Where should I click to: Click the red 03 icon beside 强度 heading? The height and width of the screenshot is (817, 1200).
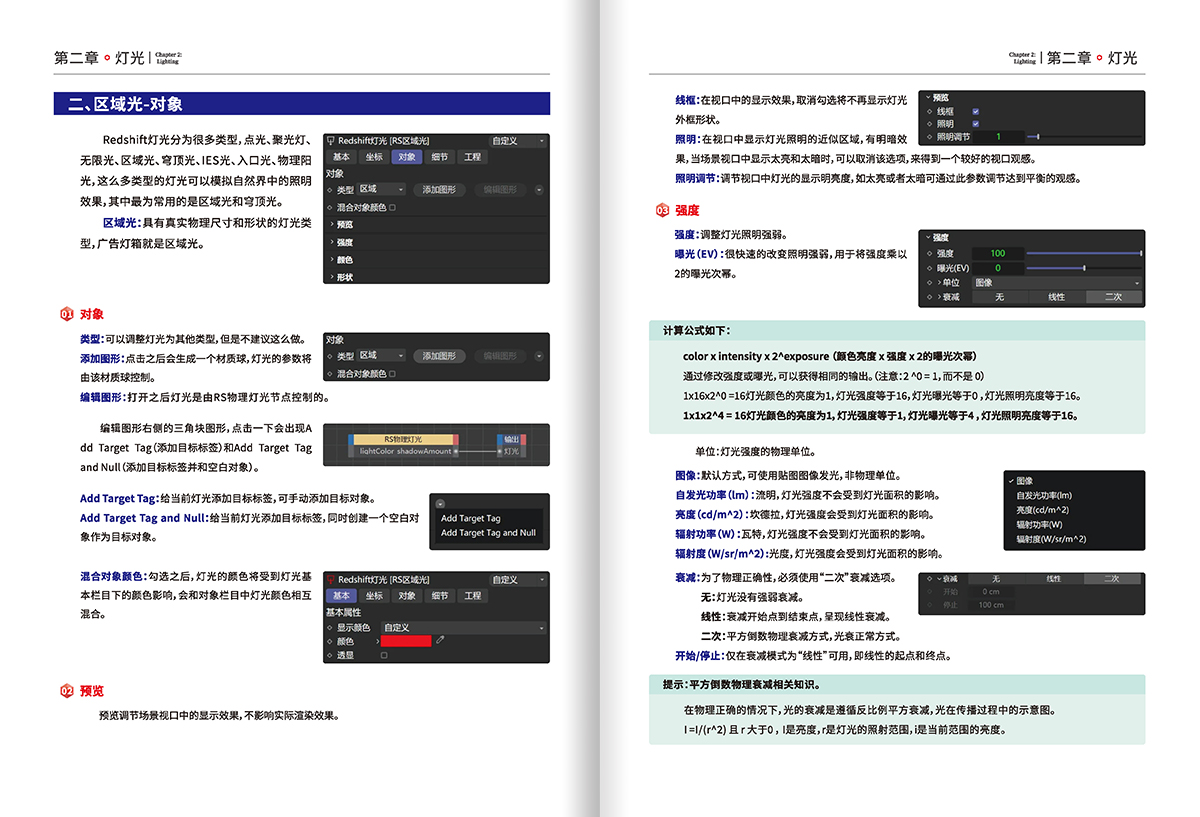click(x=662, y=211)
